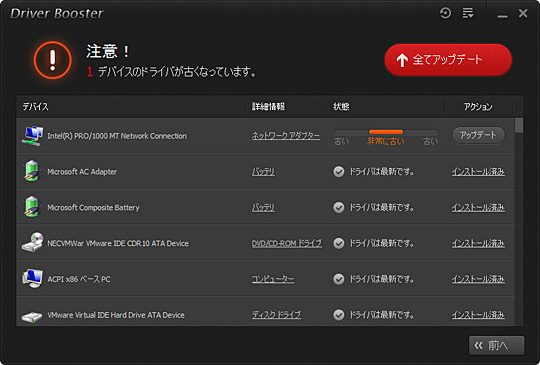Click the Microsoft Composite Battery icon
540x365 pixels.
[32, 207]
